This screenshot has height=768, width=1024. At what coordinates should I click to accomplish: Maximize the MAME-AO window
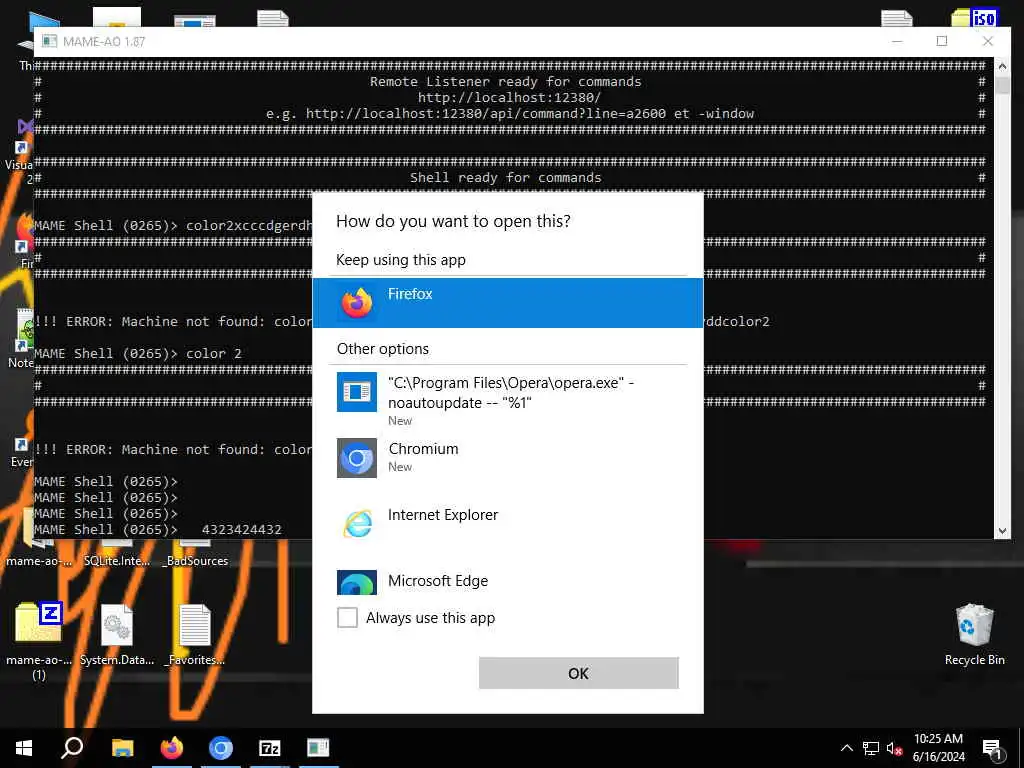pos(942,41)
